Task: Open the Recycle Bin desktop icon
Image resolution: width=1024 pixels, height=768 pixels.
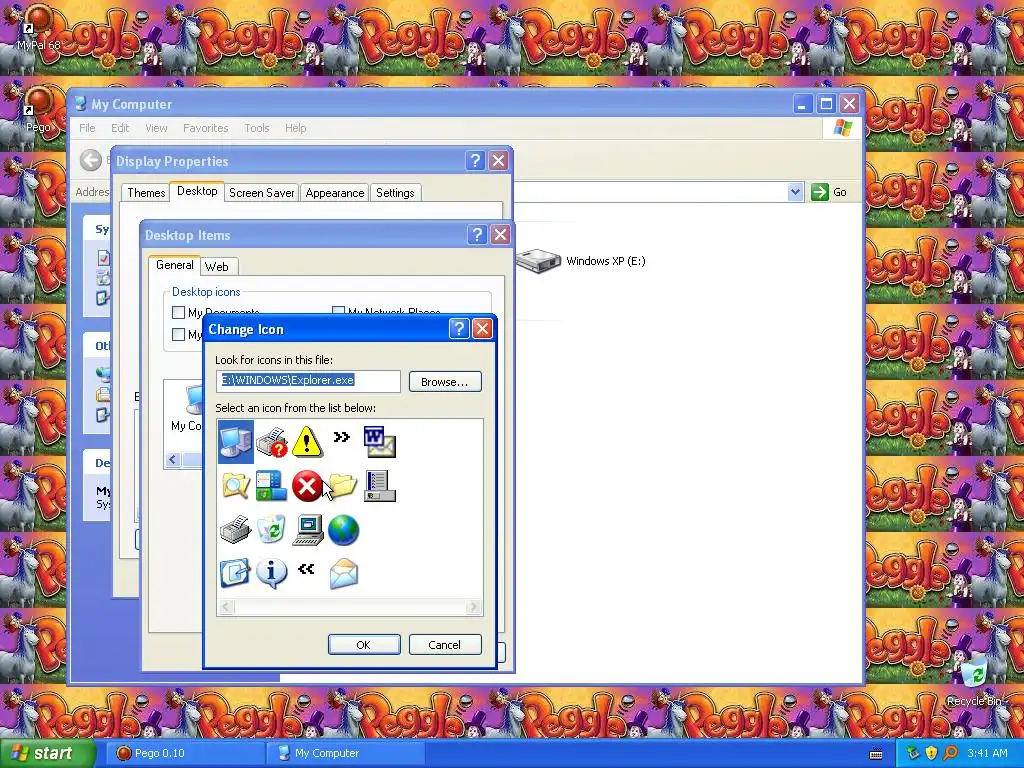Action: (x=974, y=680)
